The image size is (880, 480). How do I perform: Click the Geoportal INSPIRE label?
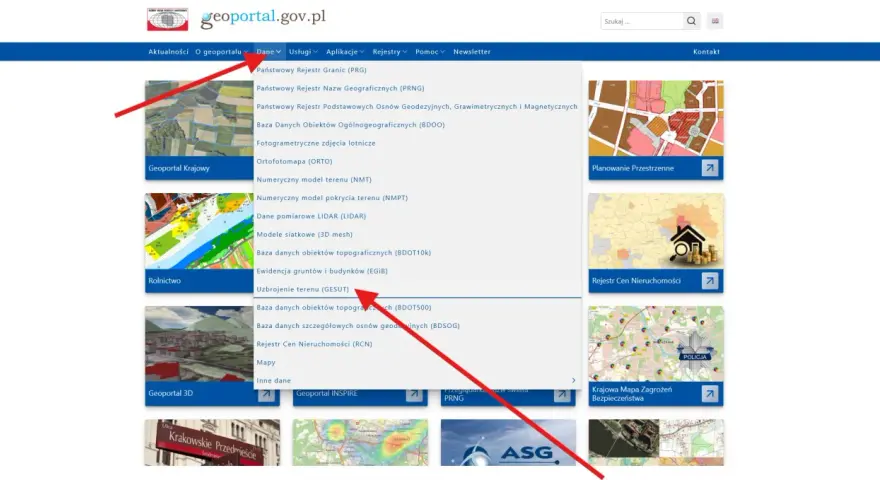pos(327,394)
